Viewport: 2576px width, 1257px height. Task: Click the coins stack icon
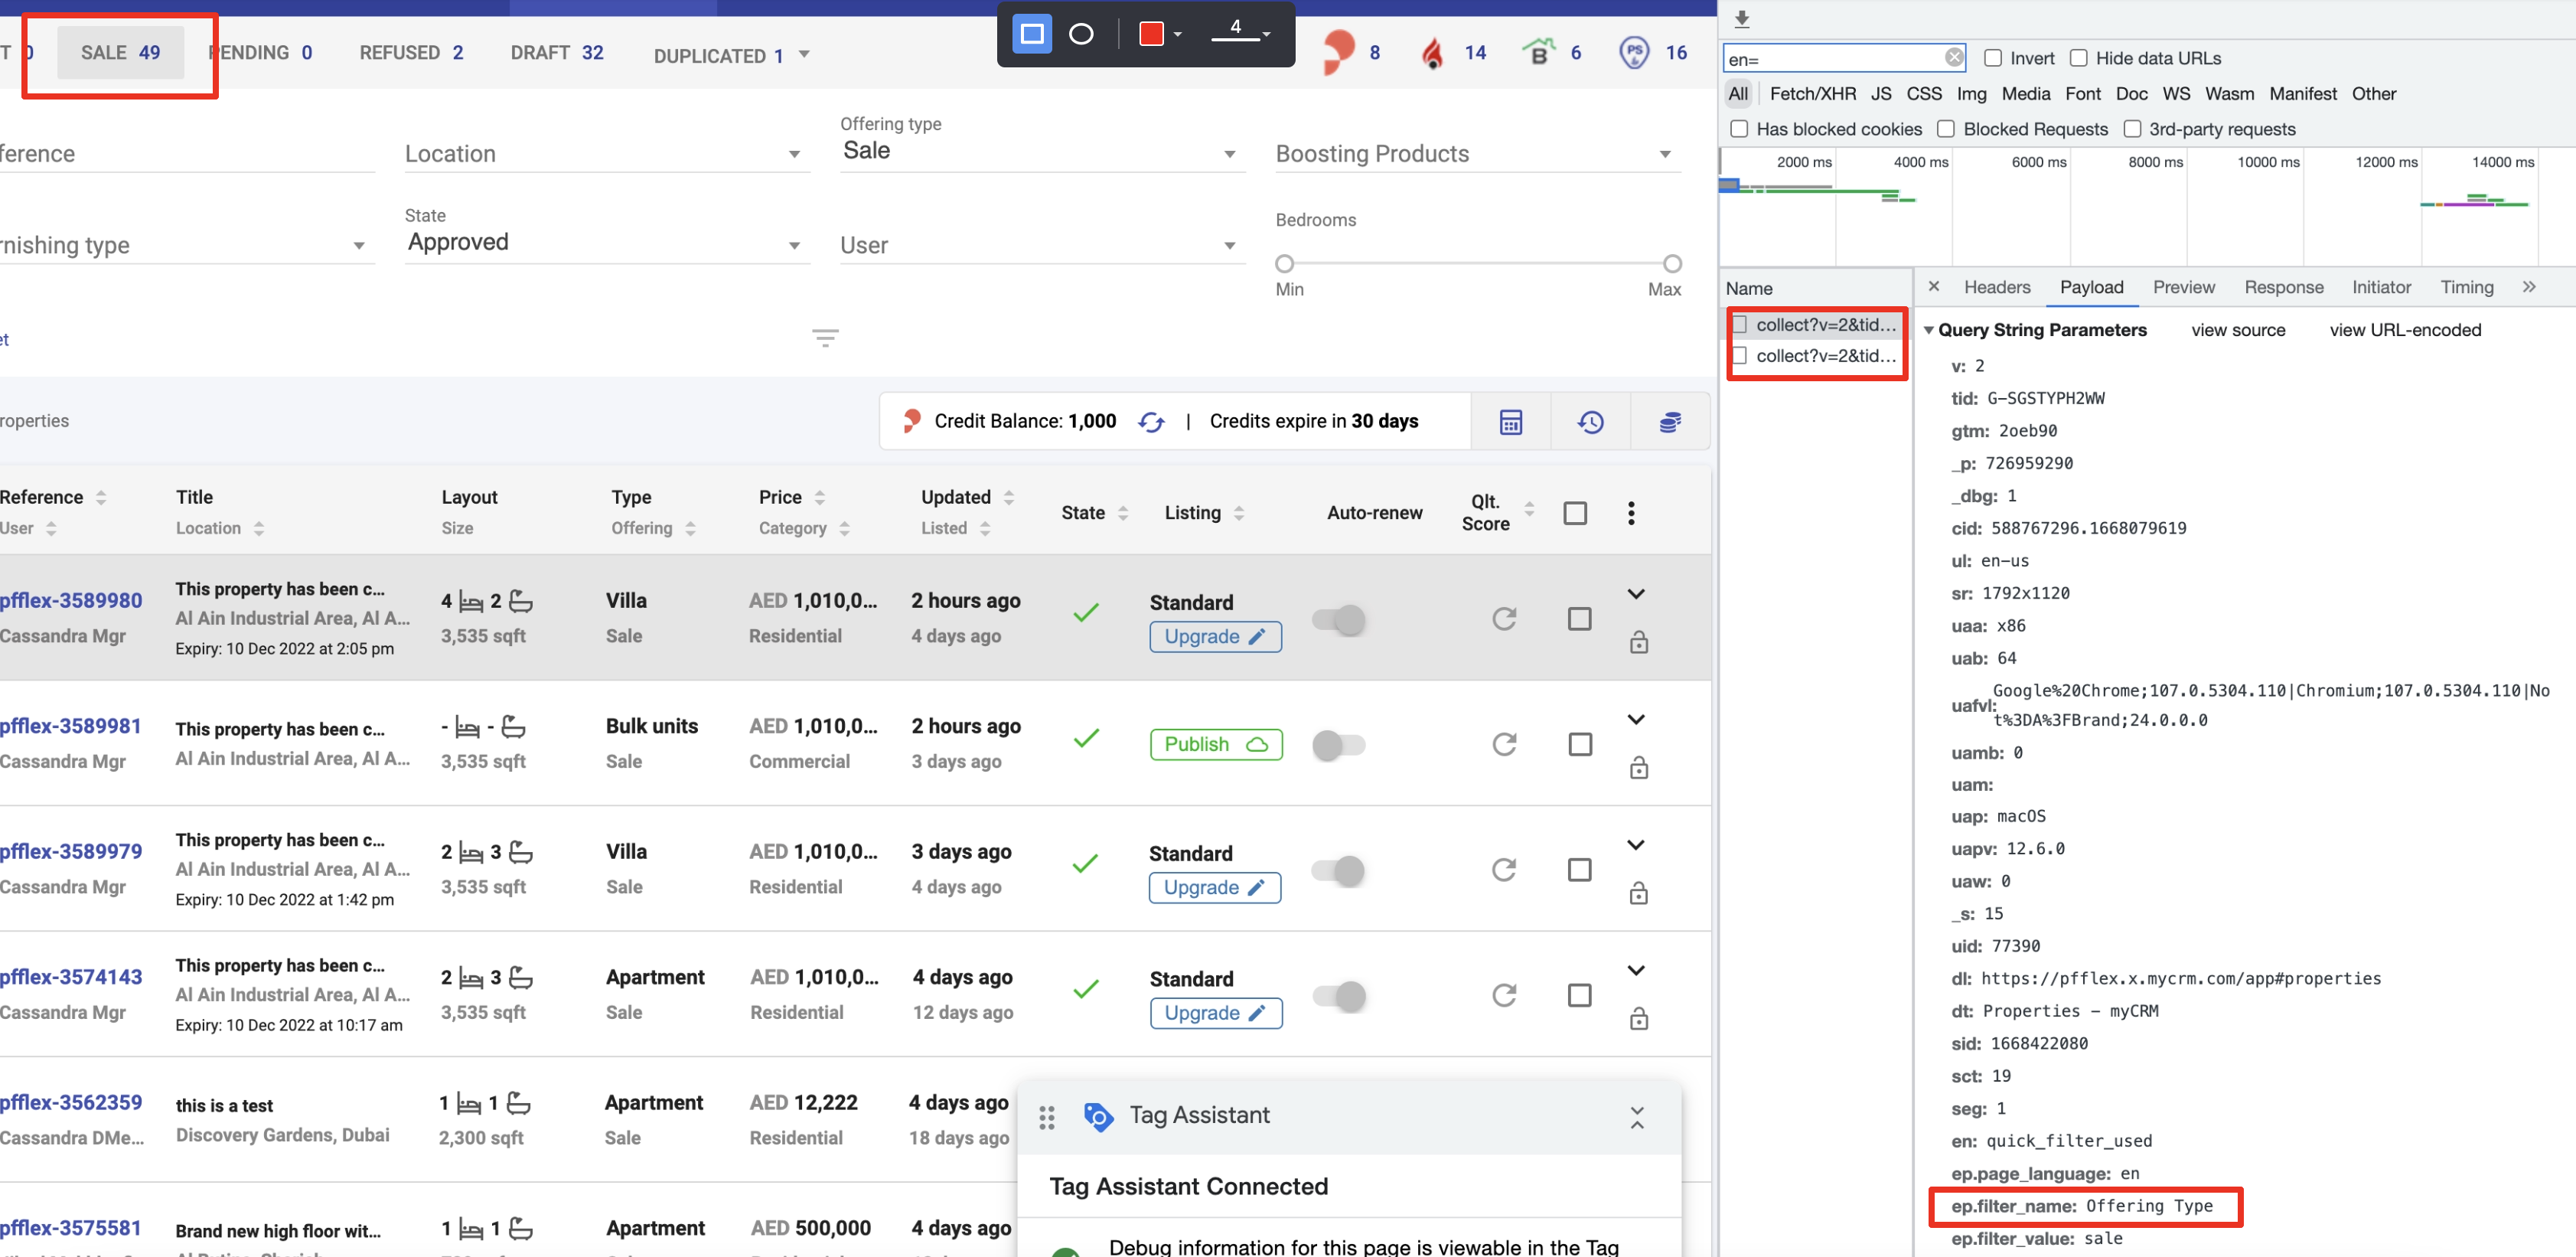[x=1669, y=422]
